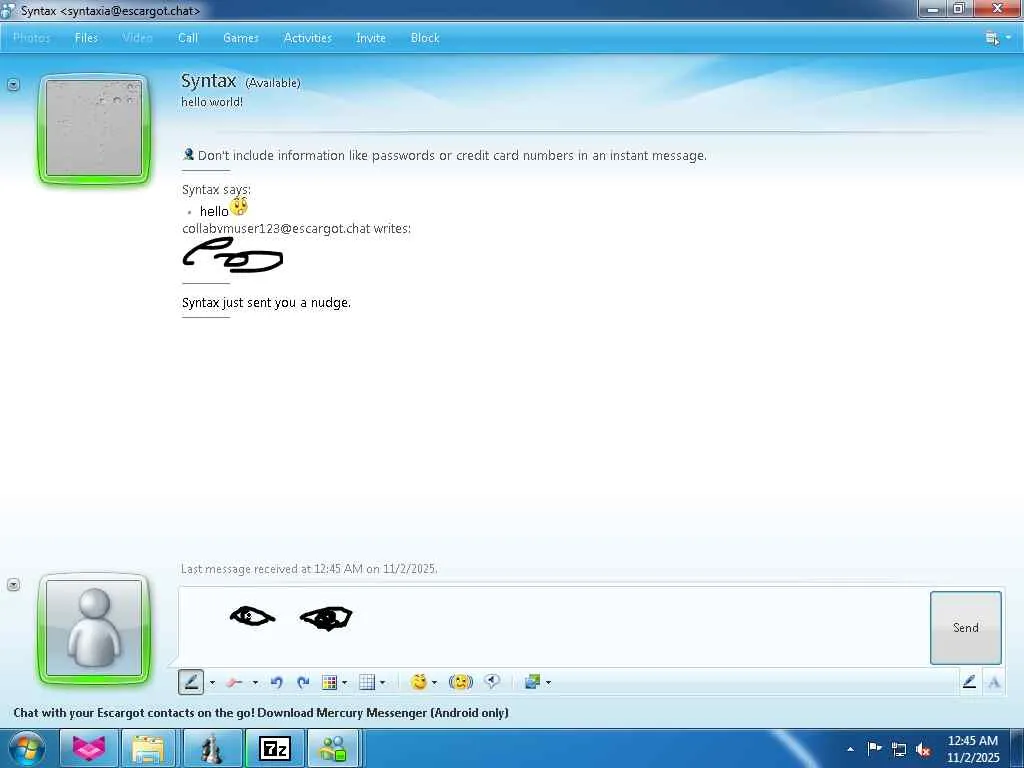Open the pink cat app in taskbar

pos(89,748)
